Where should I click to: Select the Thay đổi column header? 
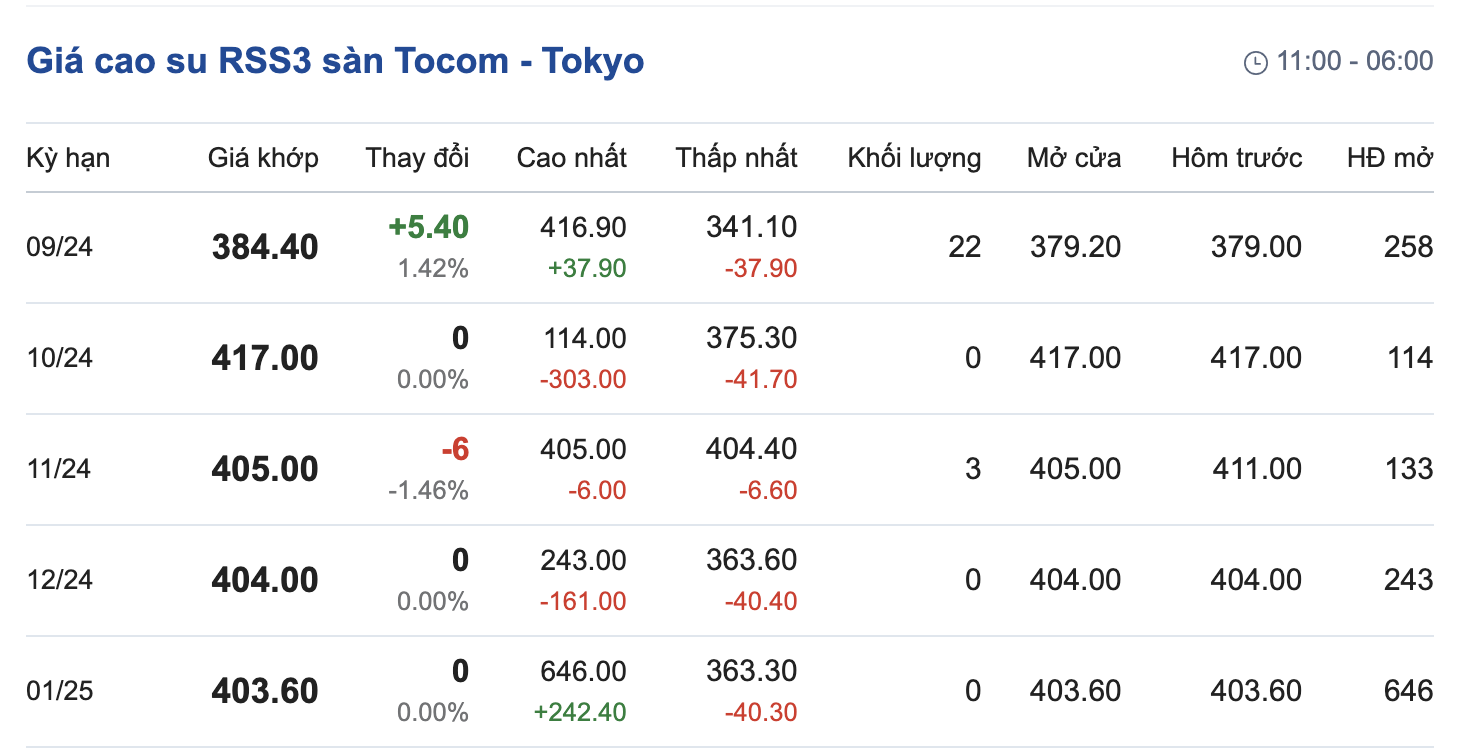[417, 158]
